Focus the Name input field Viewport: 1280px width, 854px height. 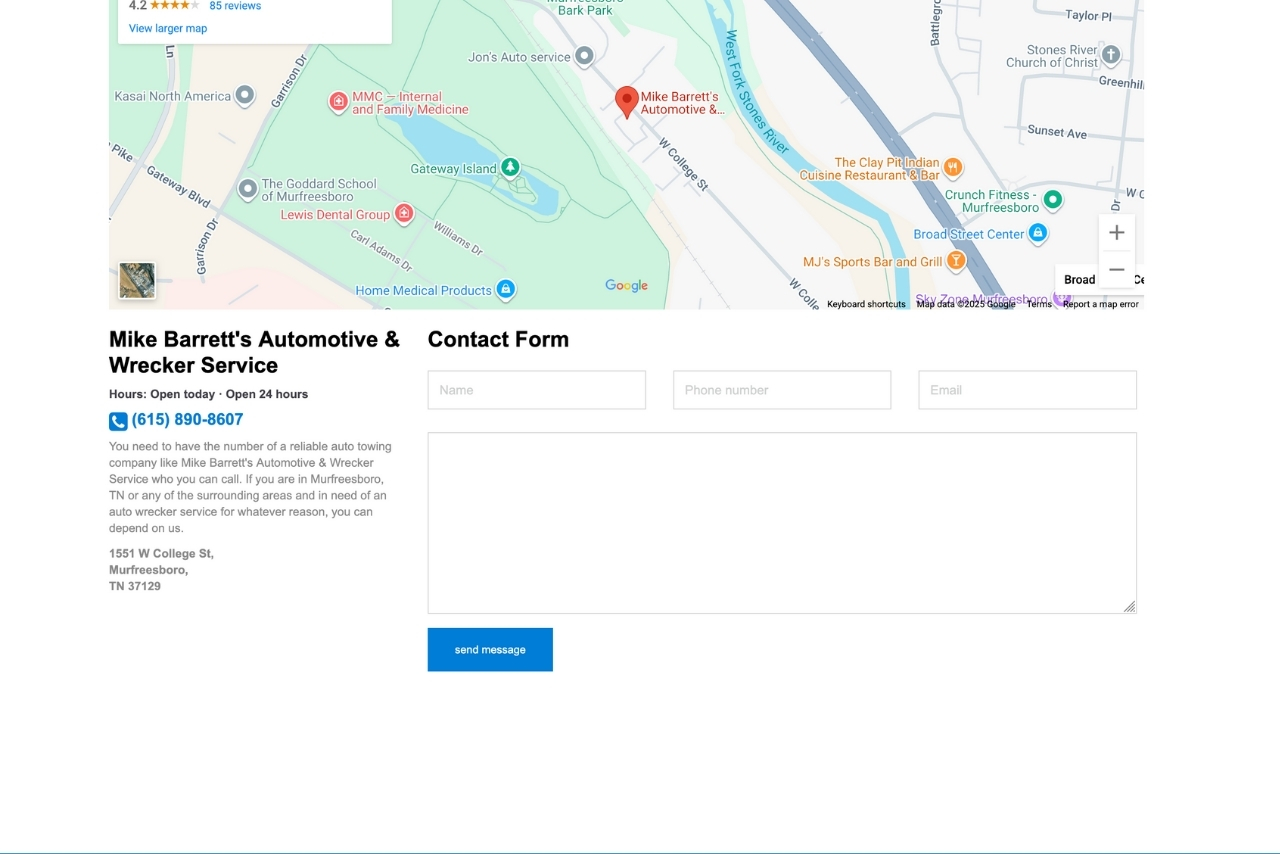pos(537,390)
